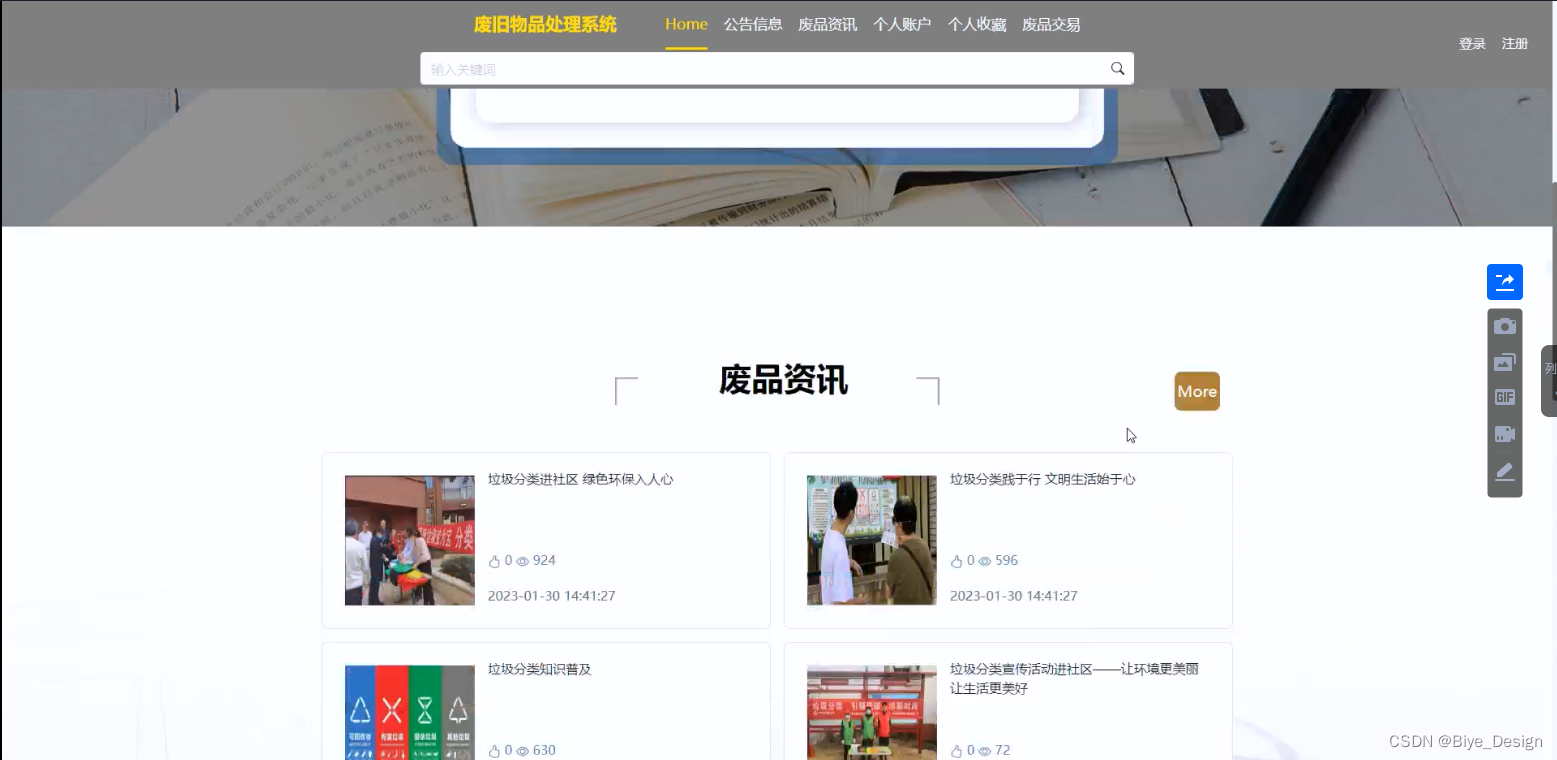Open article 垃圾分类宣传活动进社区
This screenshot has width=1557, height=760.
point(1074,679)
